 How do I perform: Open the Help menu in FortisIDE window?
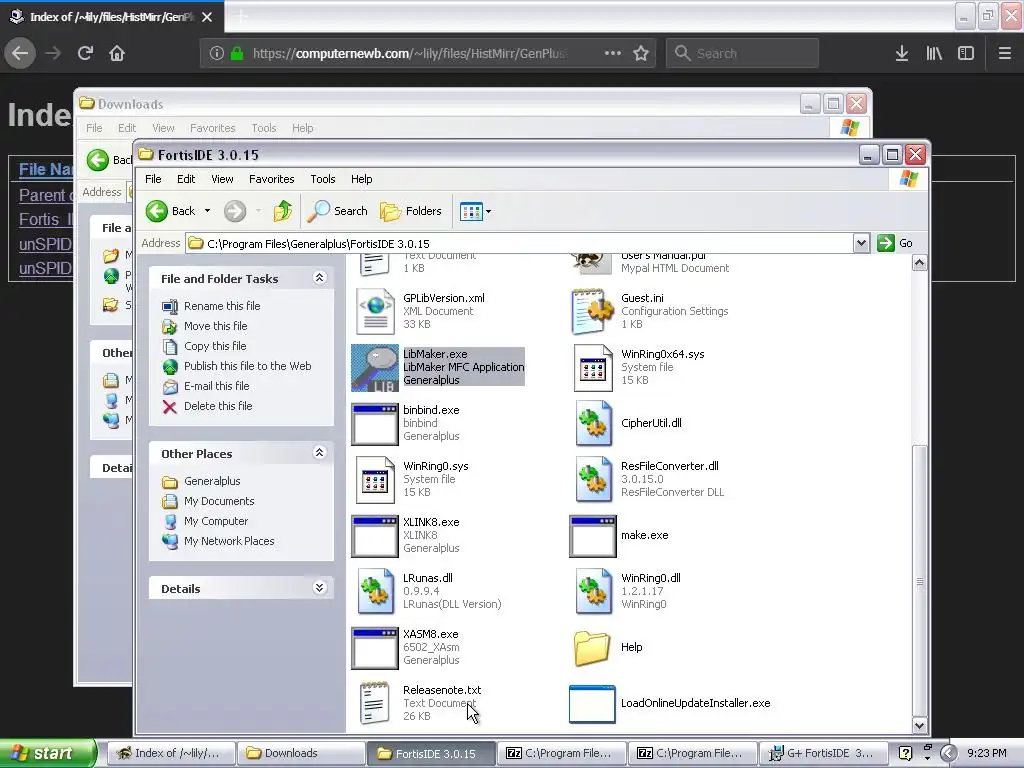click(x=361, y=179)
